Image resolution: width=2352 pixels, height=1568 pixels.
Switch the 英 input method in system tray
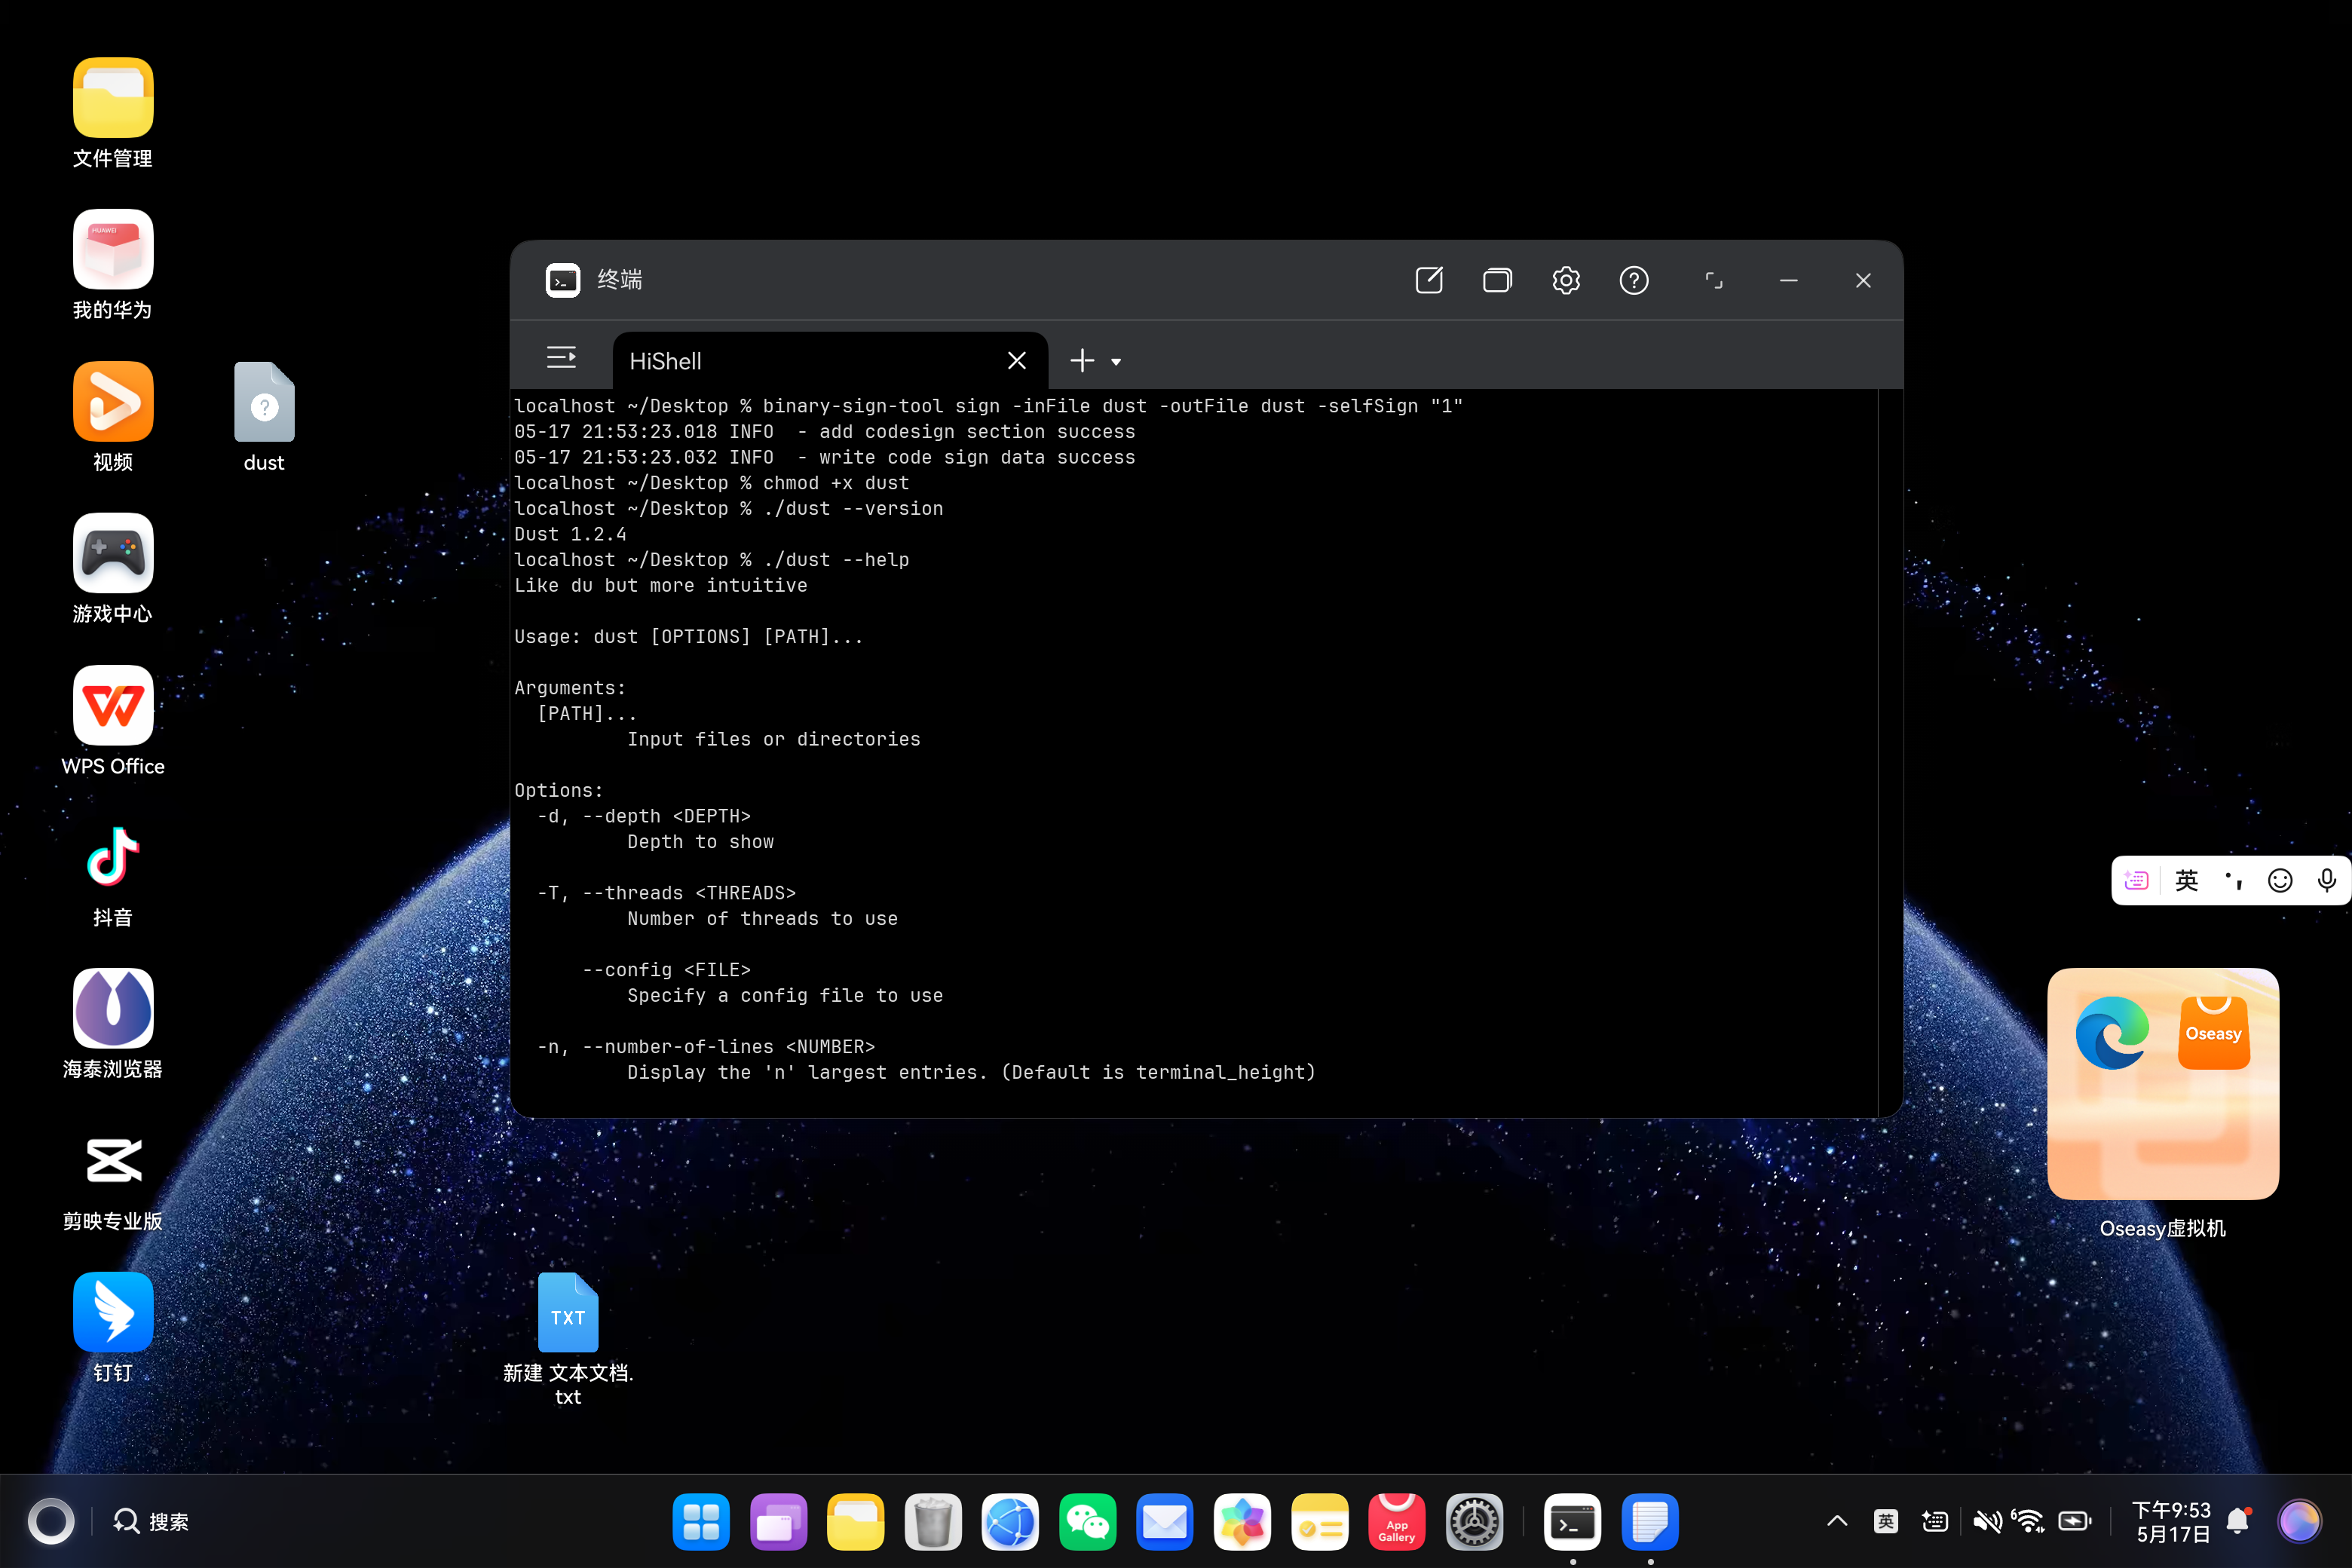[x=1886, y=1521]
